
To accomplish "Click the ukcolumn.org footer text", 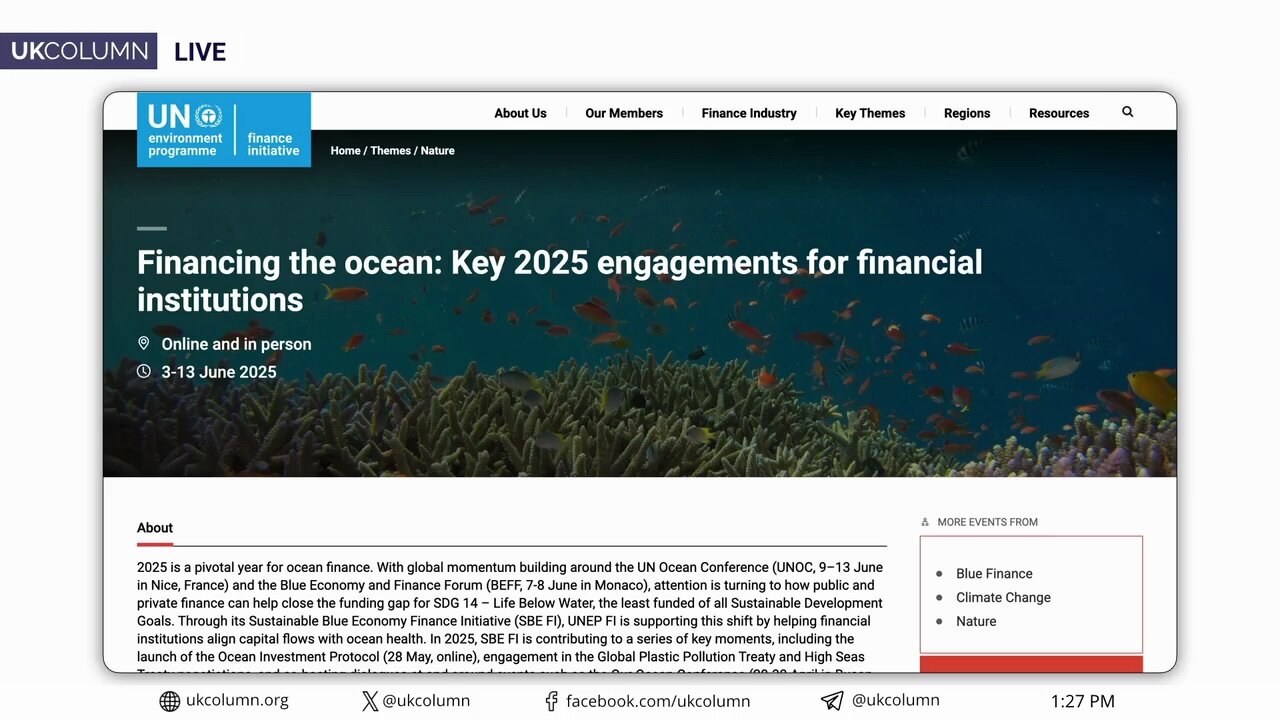I will [x=237, y=700].
